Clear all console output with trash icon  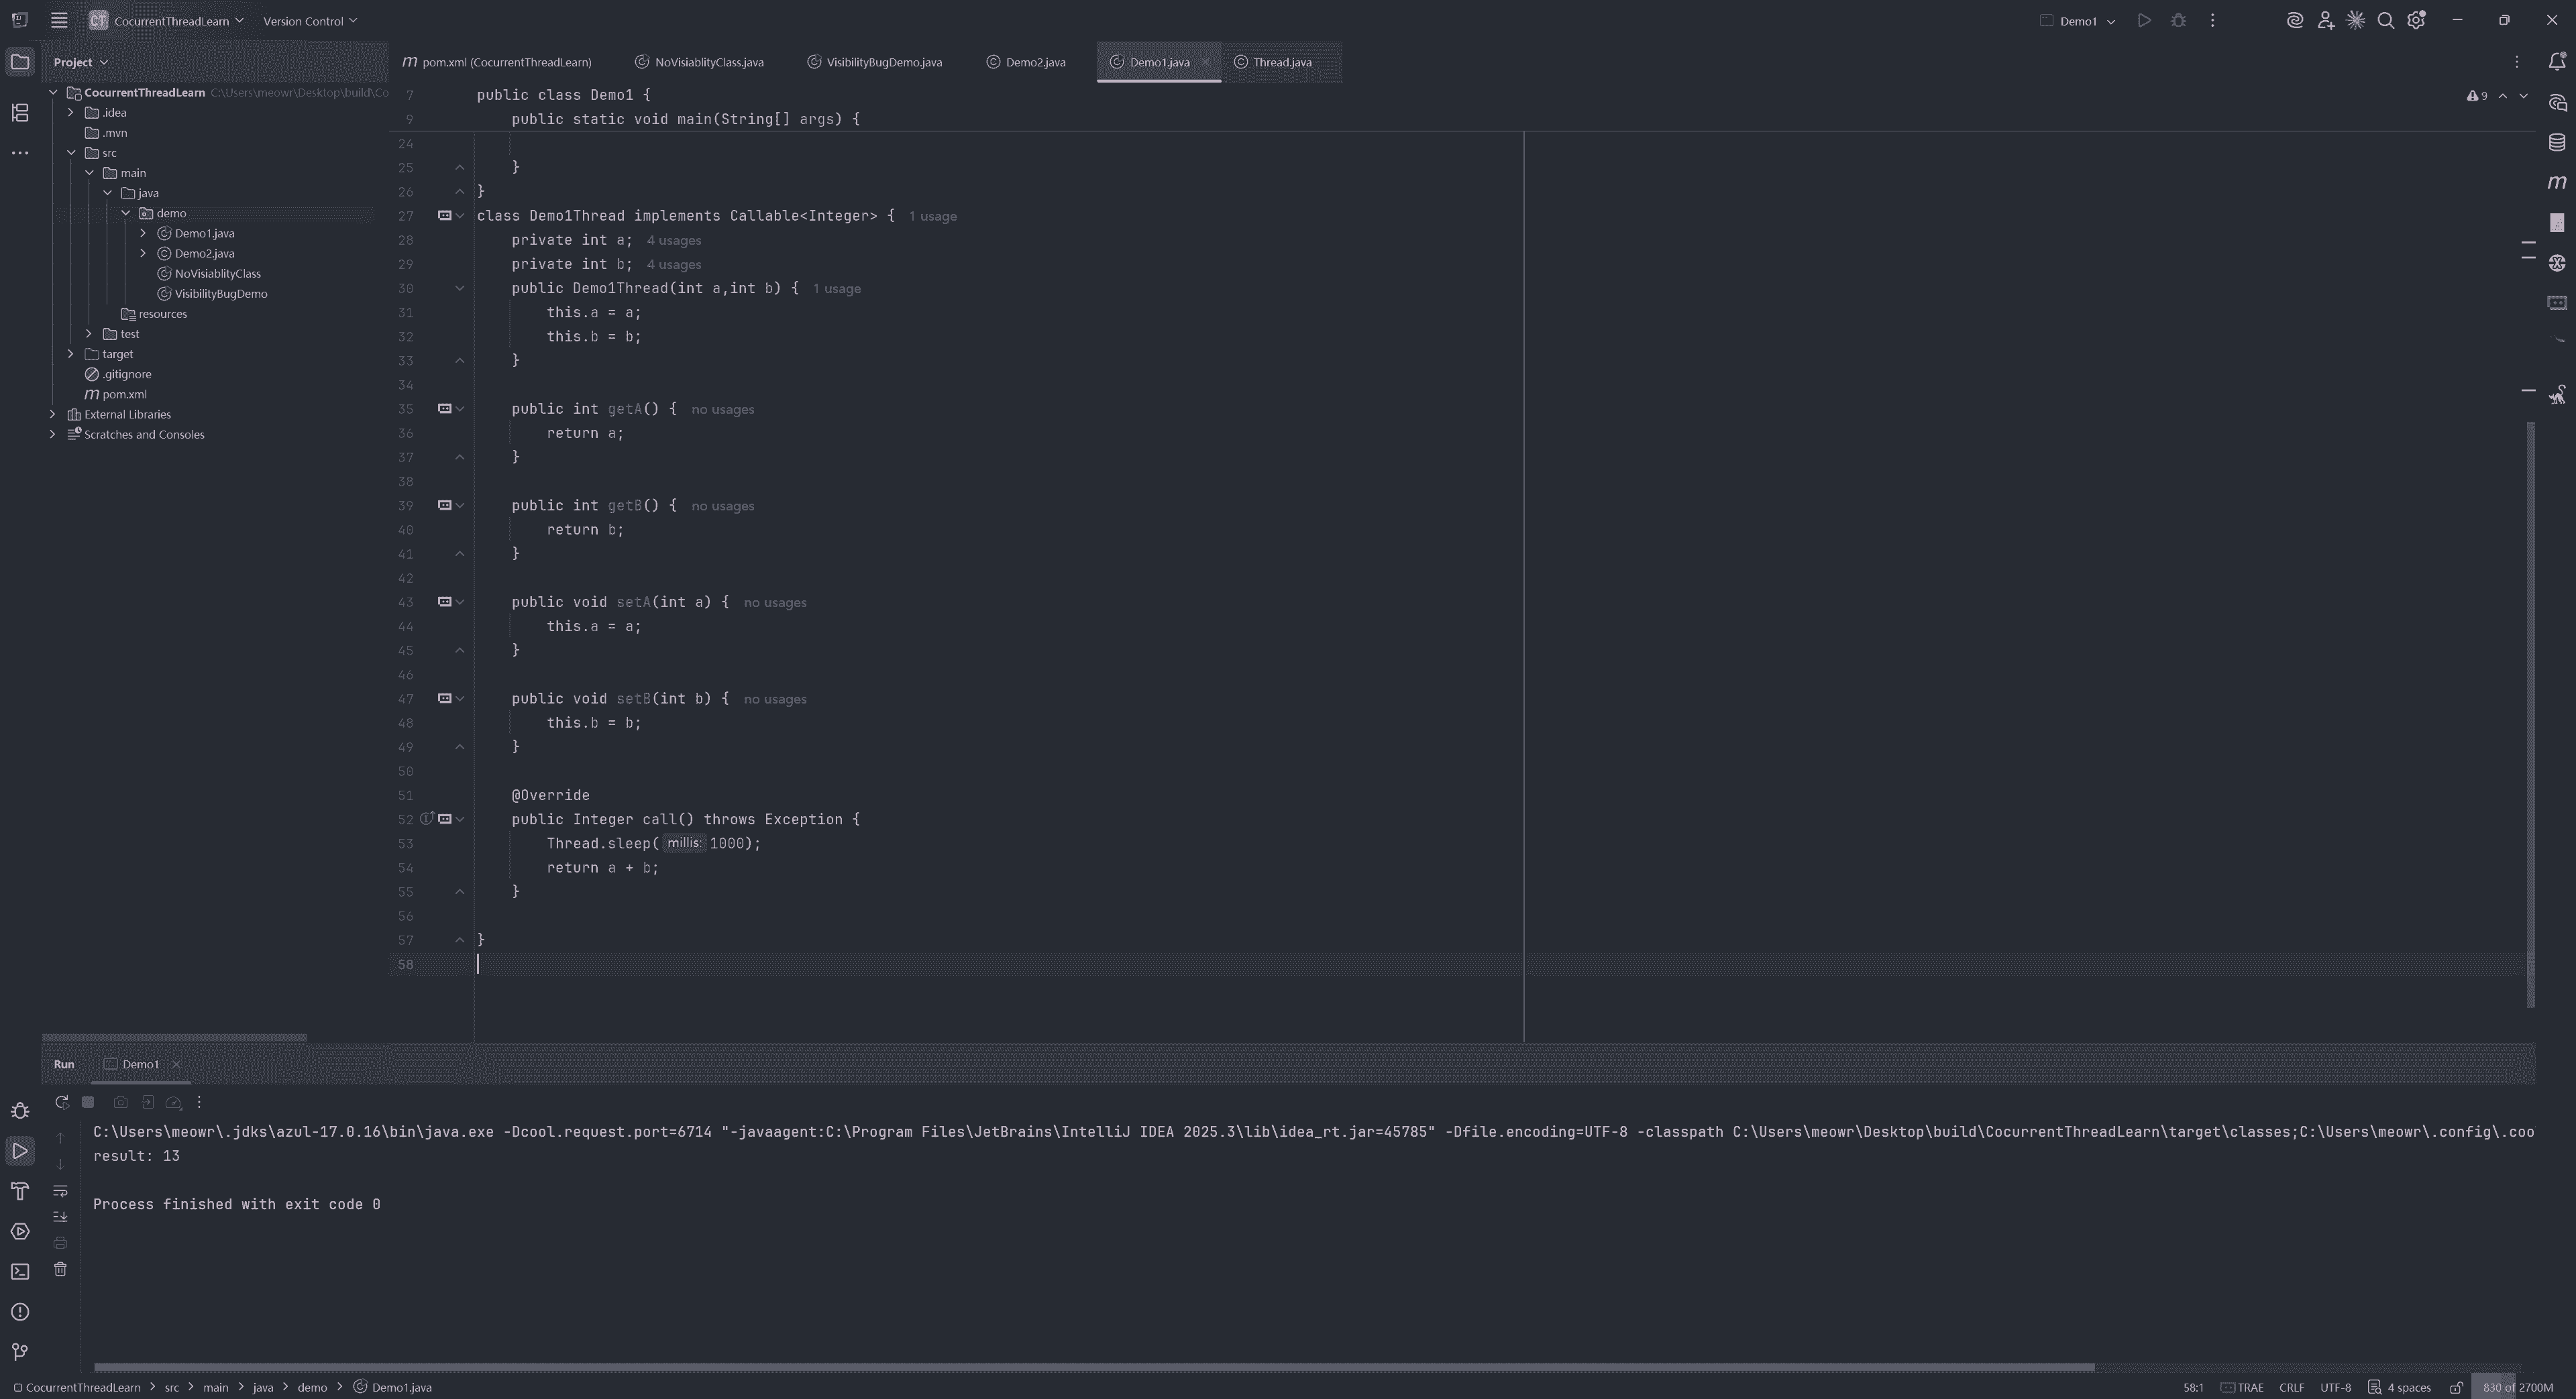60,1269
